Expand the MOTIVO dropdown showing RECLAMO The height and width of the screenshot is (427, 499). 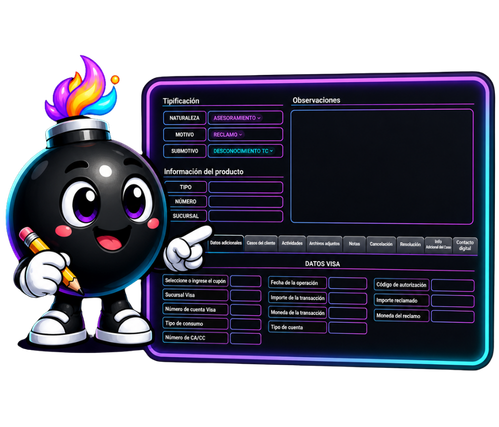point(245,134)
